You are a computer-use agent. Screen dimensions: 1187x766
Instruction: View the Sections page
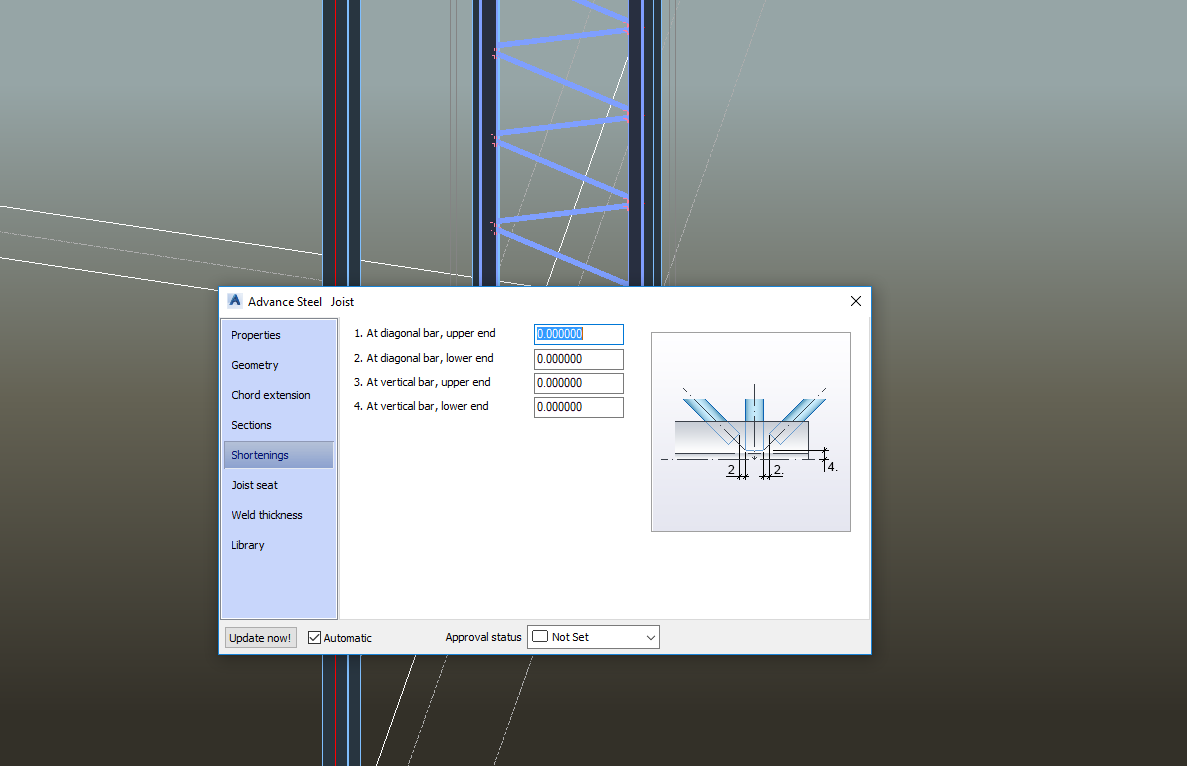pyautogui.click(x=250, y=425)
